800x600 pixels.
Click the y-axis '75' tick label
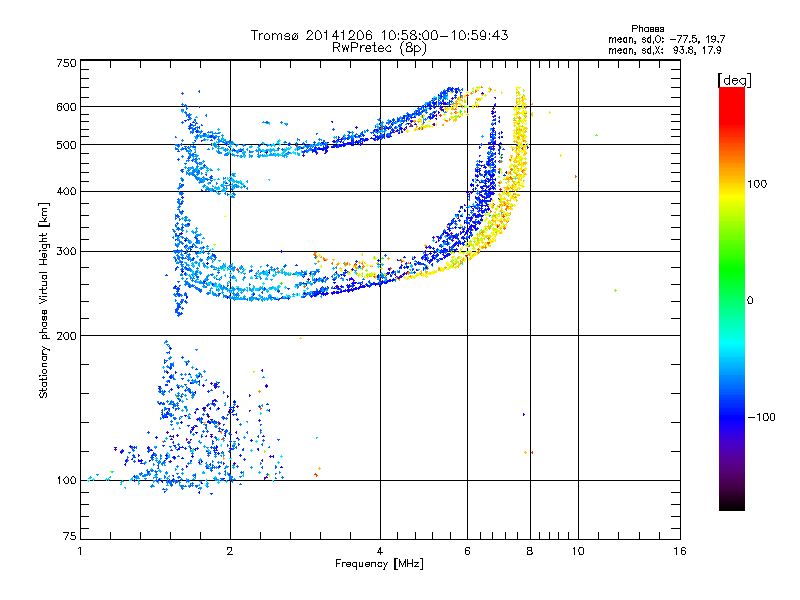(x=70, y=536)
